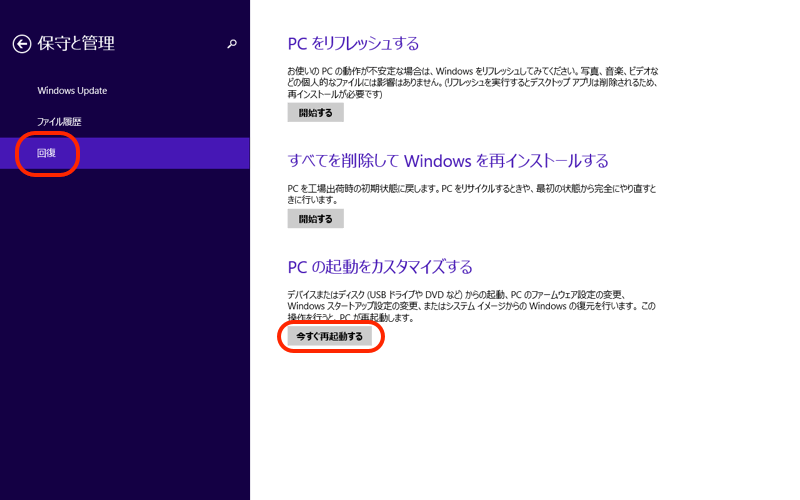Click the back arrow beside 保守と管理

pos(22,44)
